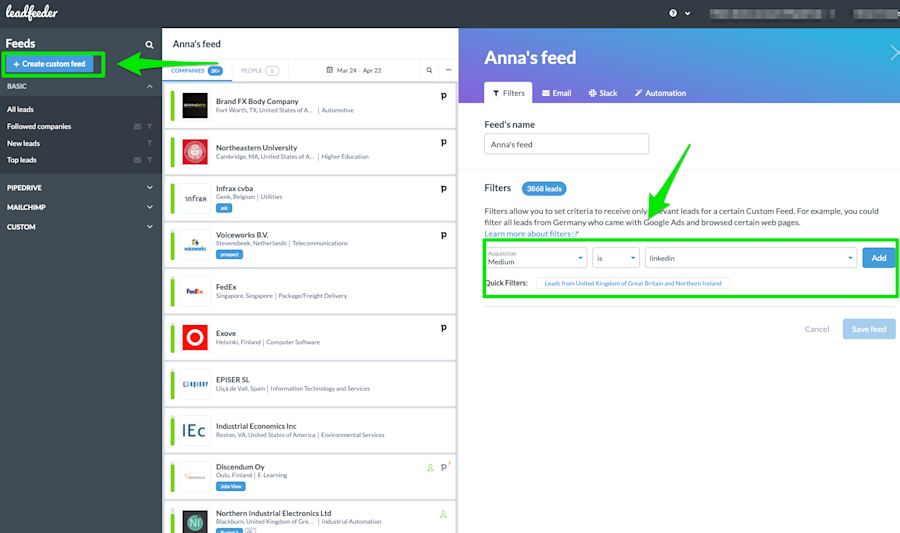Click Pipedrive icon on Voiceworks row
This screenshot has height=533, width=900.
[x=444, y=235]
